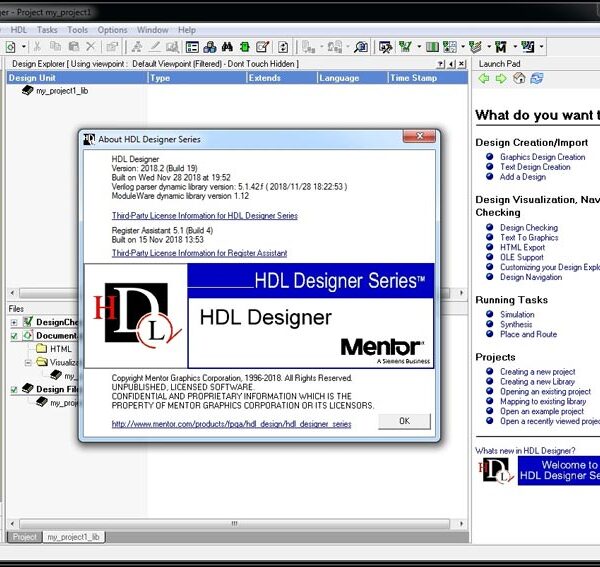Sort by the Design Unit column header
This screenshot has height=567, width=600.
coord(77,78)
